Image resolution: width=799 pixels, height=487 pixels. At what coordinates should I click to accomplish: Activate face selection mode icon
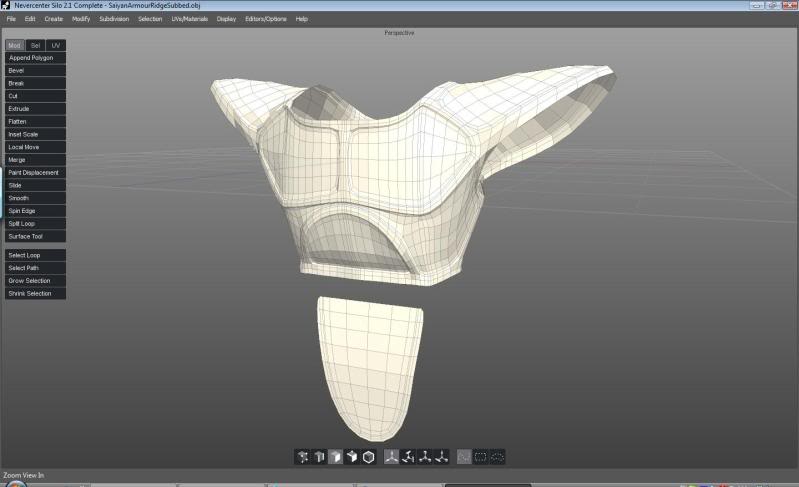click(335, 457)
